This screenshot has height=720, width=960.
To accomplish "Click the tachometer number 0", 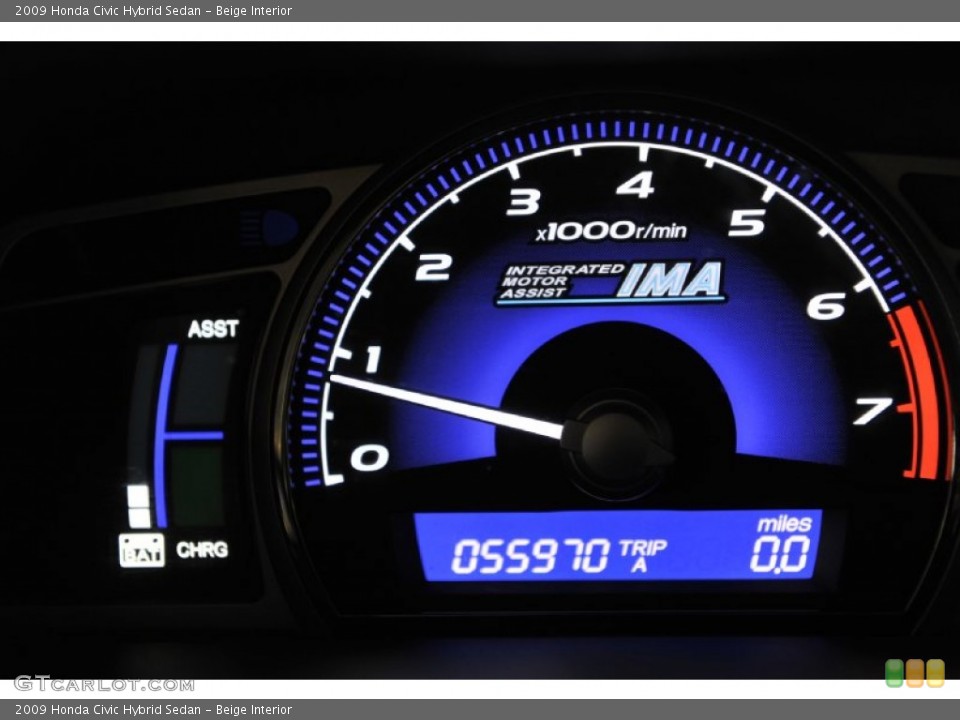I will (x=369, y=458).
